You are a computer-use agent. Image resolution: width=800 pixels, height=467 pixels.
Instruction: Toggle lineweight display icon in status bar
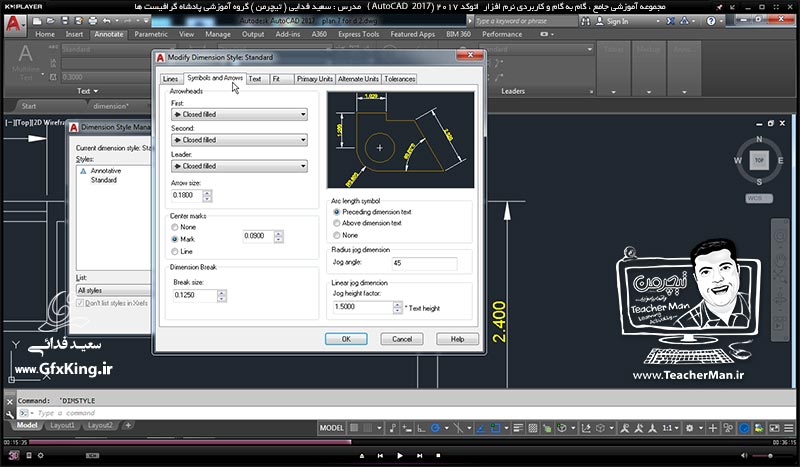click(x=518, y=428)
